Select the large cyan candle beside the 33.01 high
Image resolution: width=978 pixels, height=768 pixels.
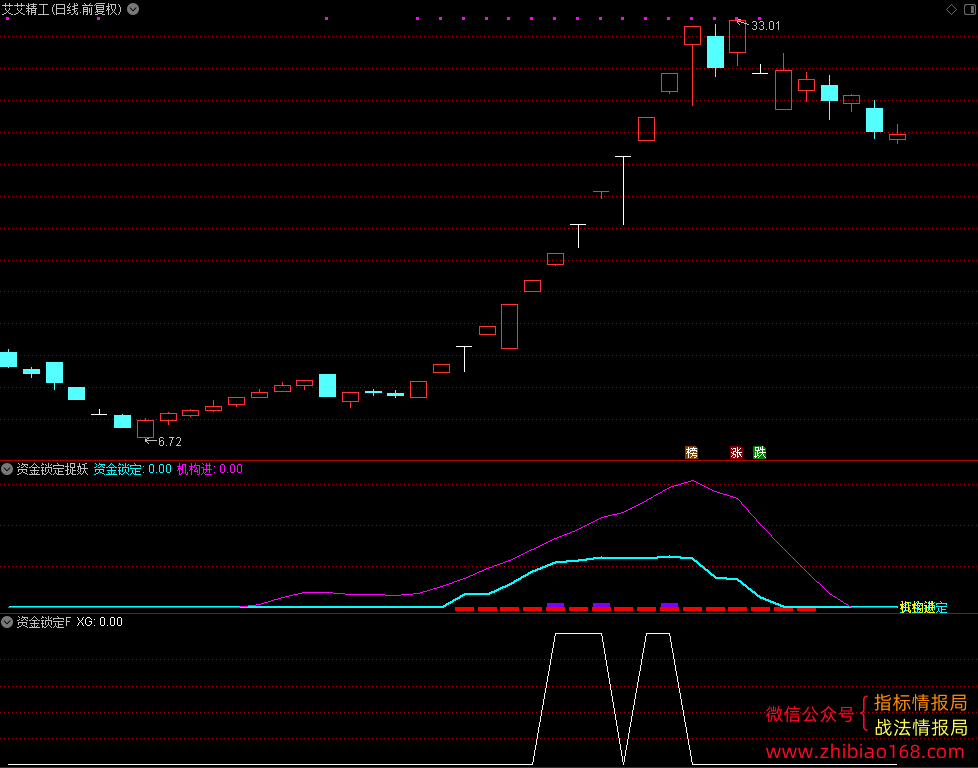coord(715,51)
